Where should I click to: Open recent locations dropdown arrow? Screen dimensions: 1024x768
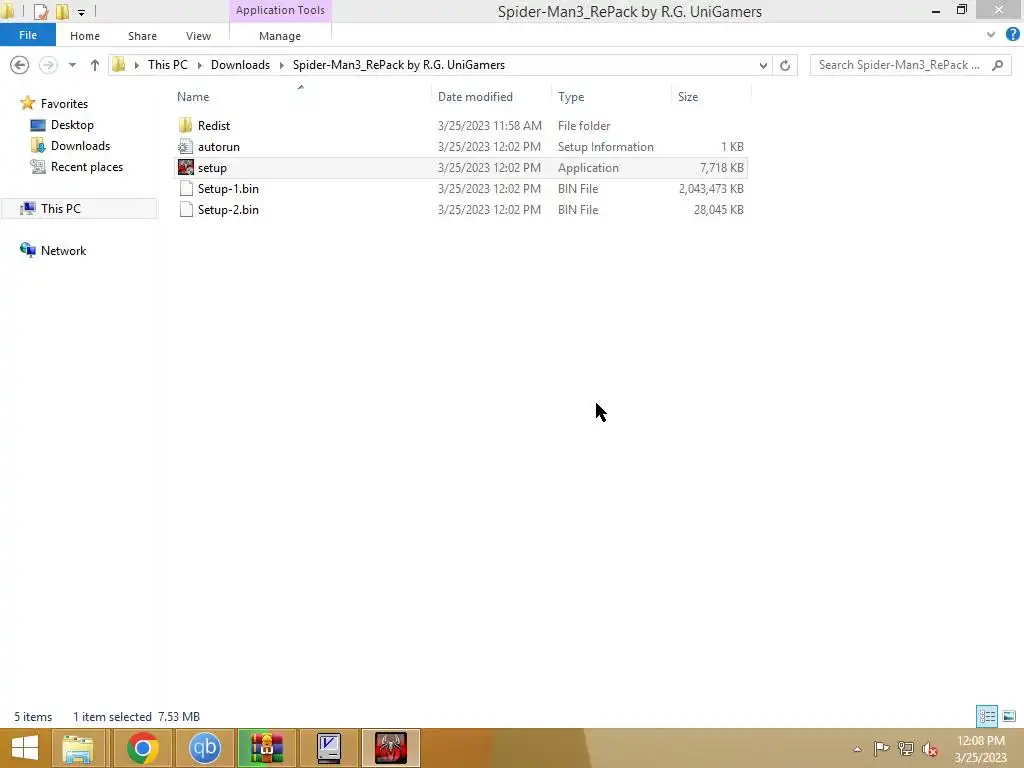click(72, 65)
